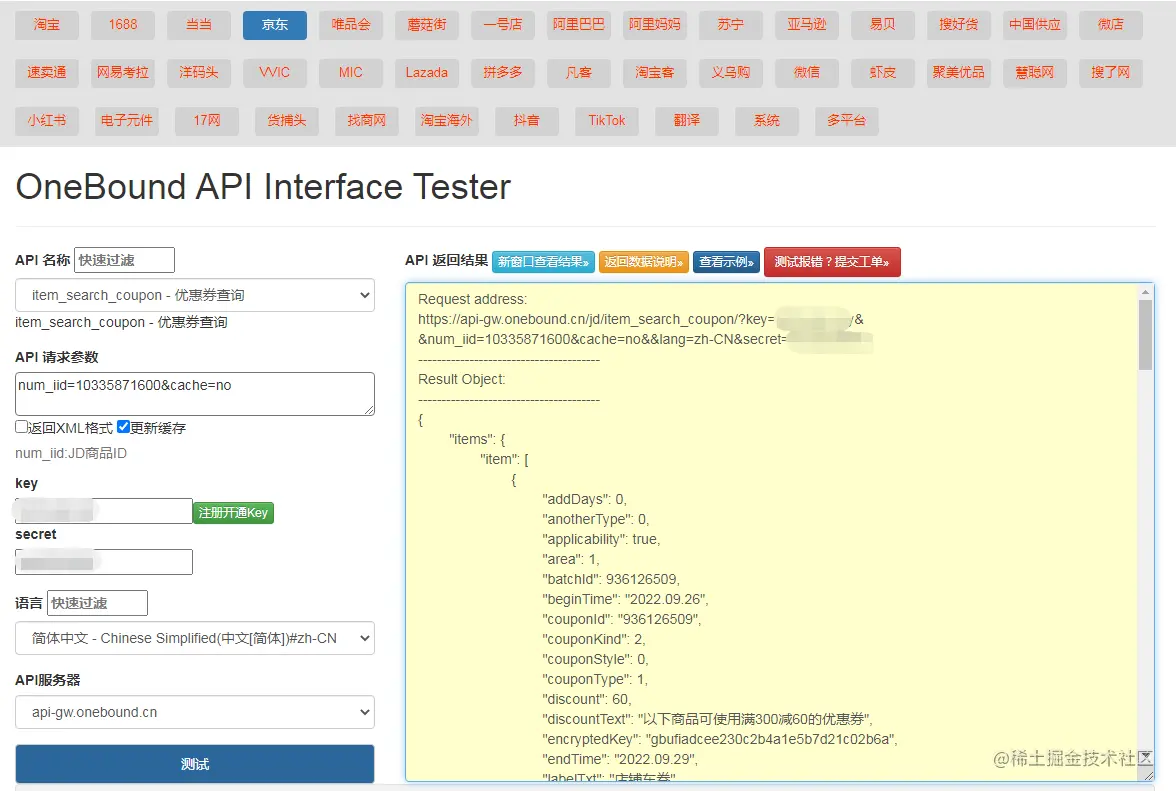Select the 阿里巴巴 tab
1176x791 pixels.
579,25
